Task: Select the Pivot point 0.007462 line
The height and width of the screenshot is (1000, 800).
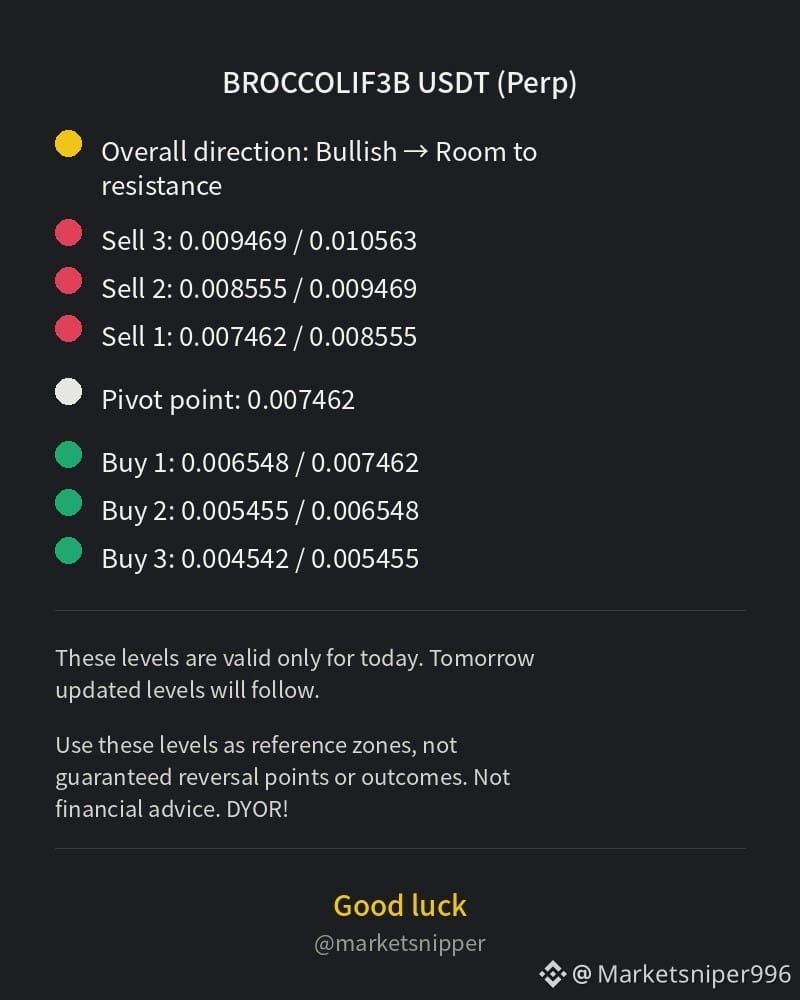Action: point(228,401)
